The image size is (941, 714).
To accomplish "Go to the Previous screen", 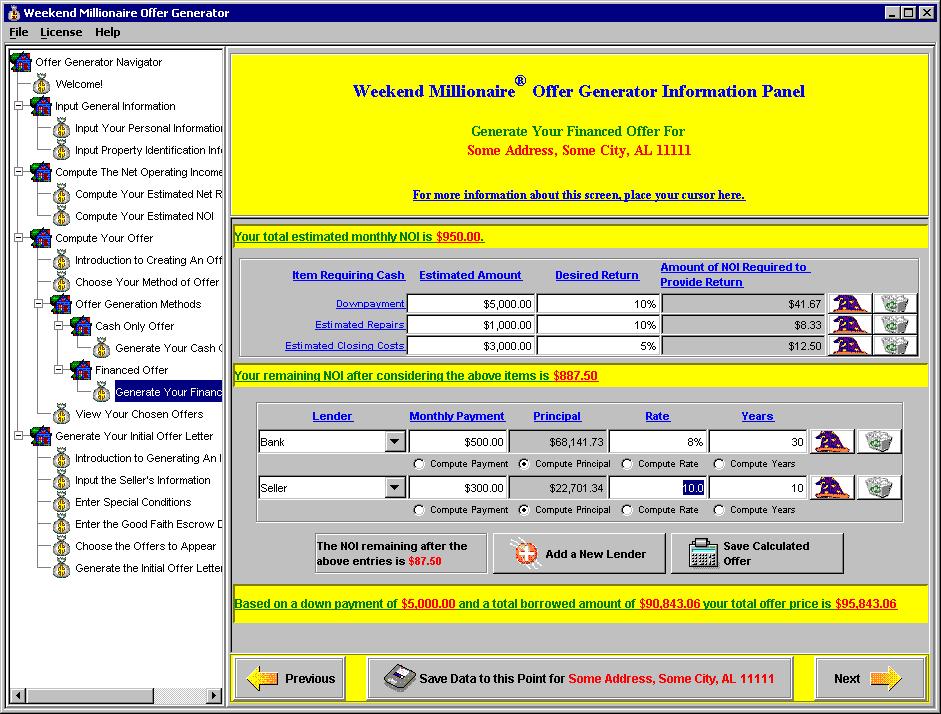I will [290, 679].
